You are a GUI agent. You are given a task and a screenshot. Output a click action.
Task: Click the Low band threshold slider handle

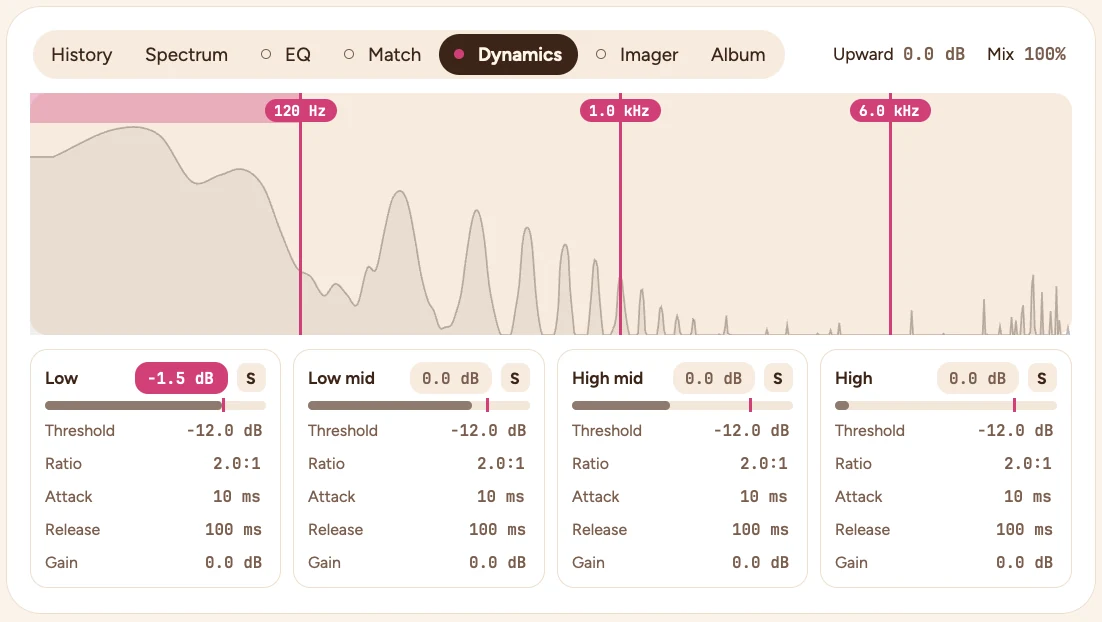223,405
